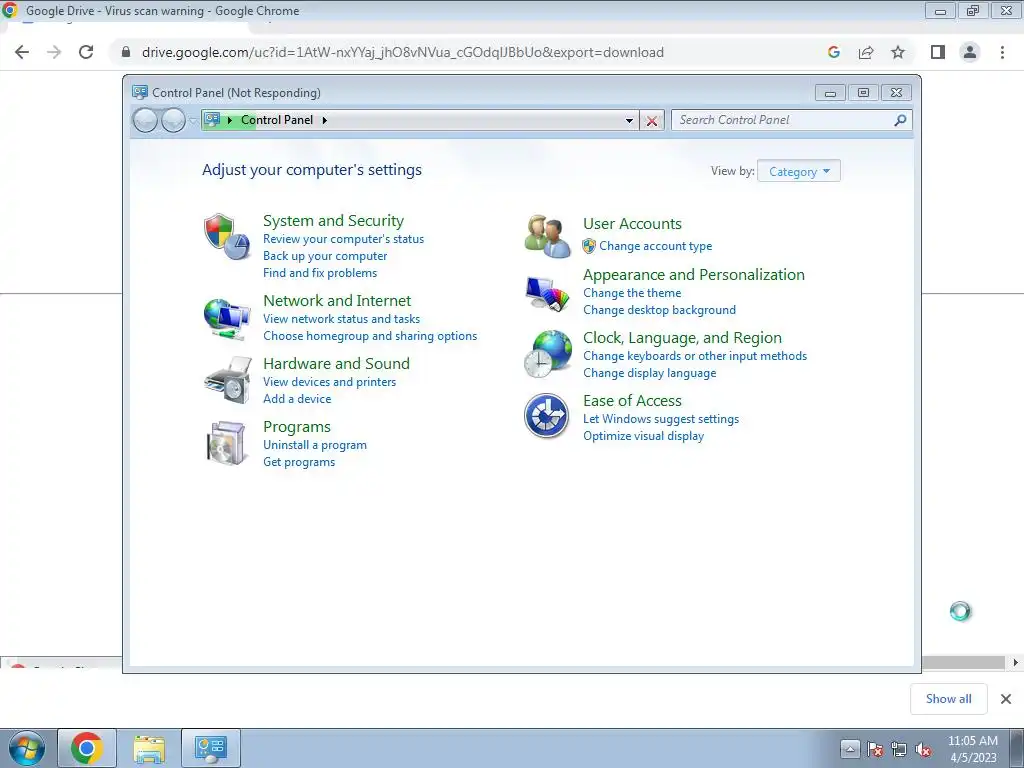
Task: Open the View by Category dropdown
Action: [x=799, y=171]
